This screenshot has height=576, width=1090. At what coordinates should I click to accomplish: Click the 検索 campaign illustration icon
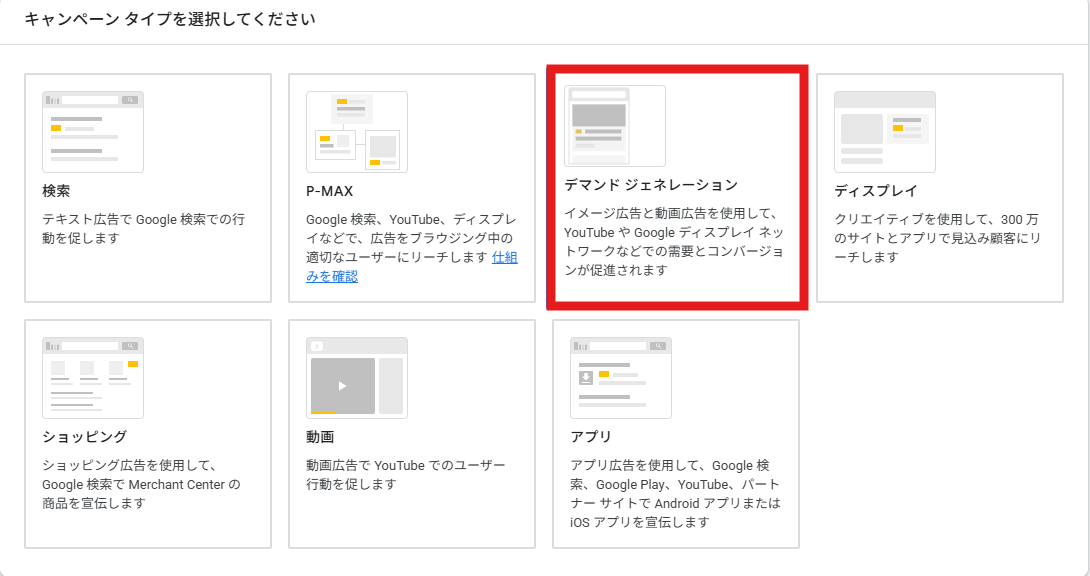coord(93,131)
